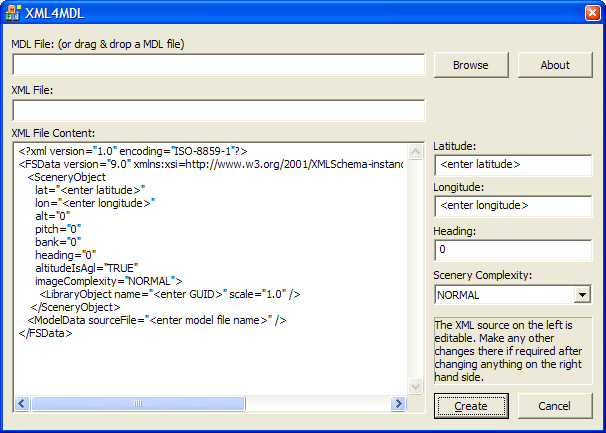Viewport: 606px width, 433px height.
Task: Click the '<ModelData sourceFile=' line
Action: tap(157, 320)
